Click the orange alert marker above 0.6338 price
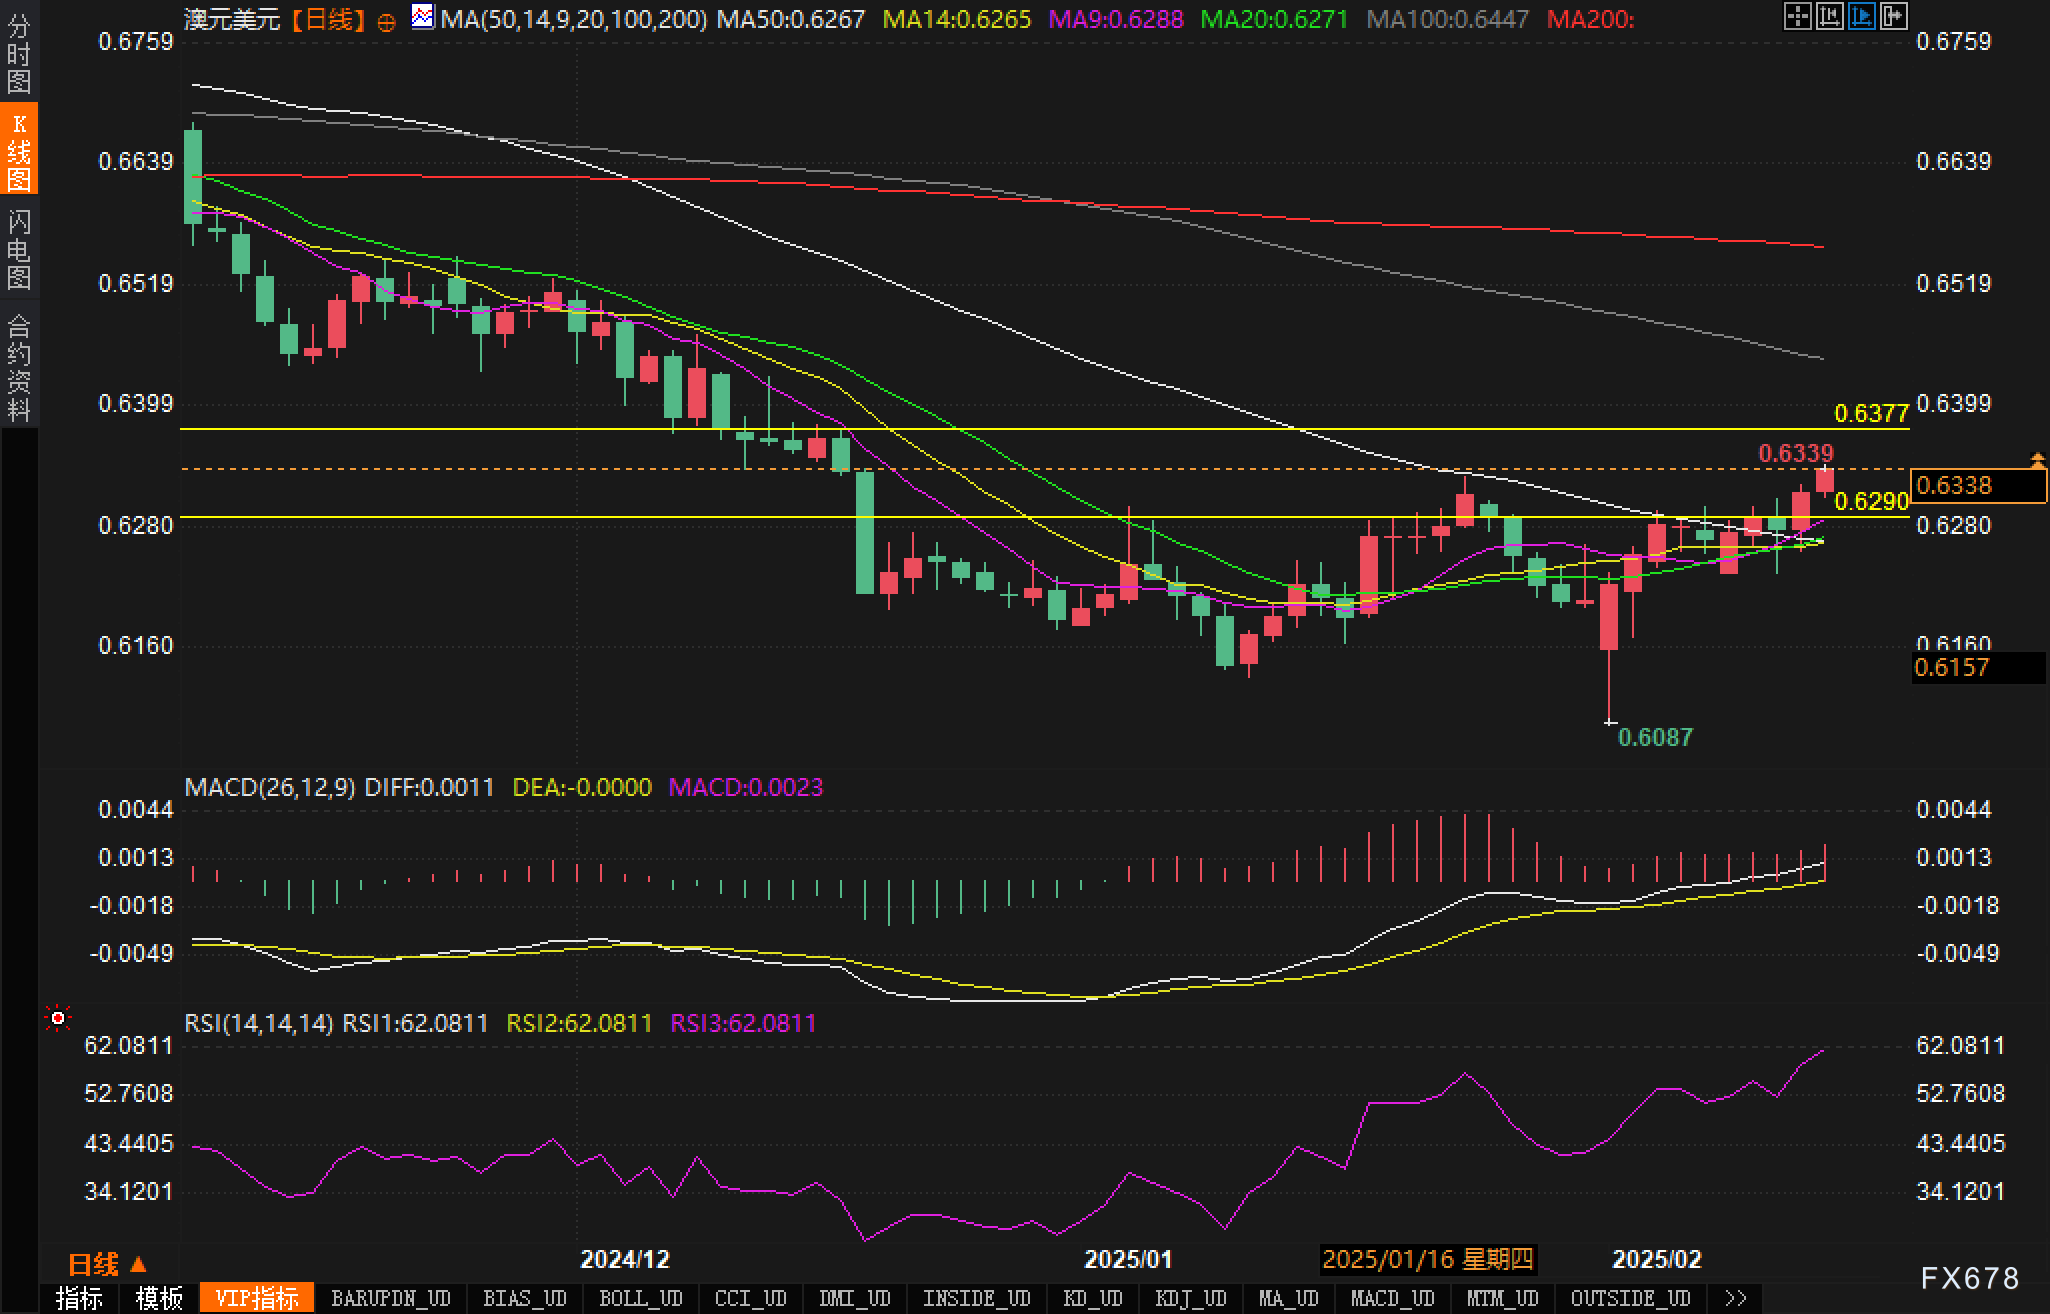Viewport: 2050px width, 1314px height. point(2037,460)
